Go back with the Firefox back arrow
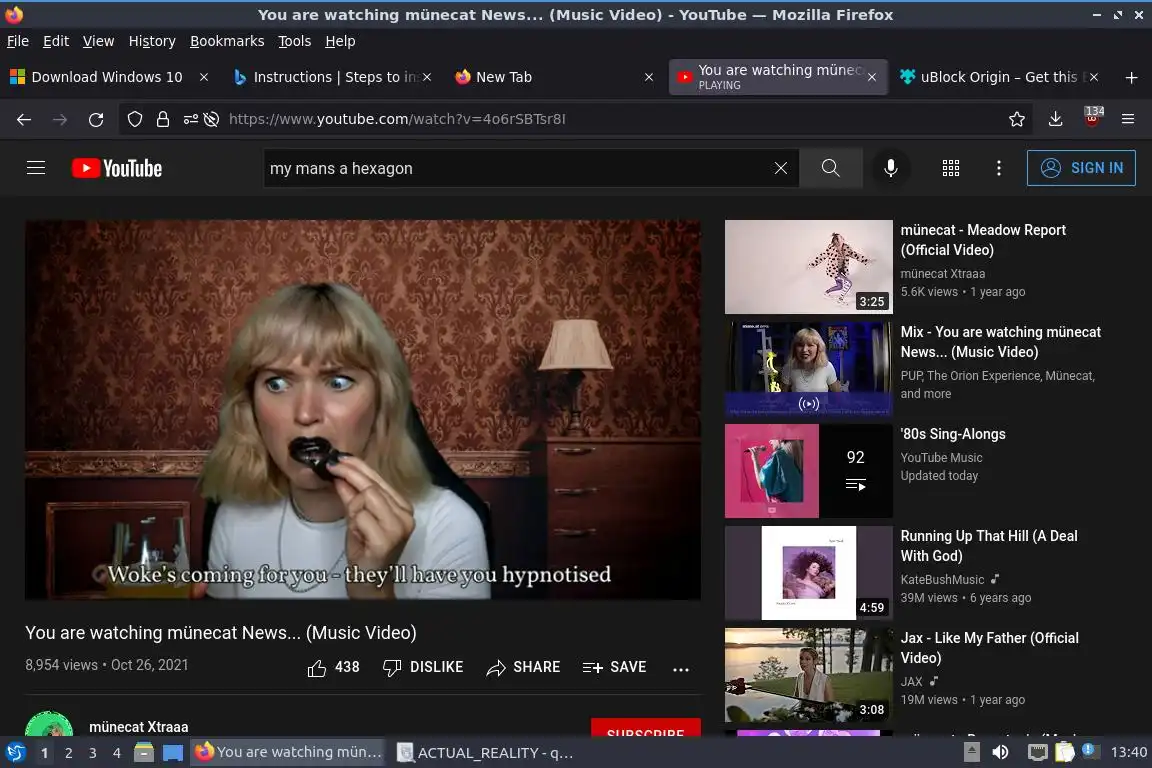 [24, 119]
